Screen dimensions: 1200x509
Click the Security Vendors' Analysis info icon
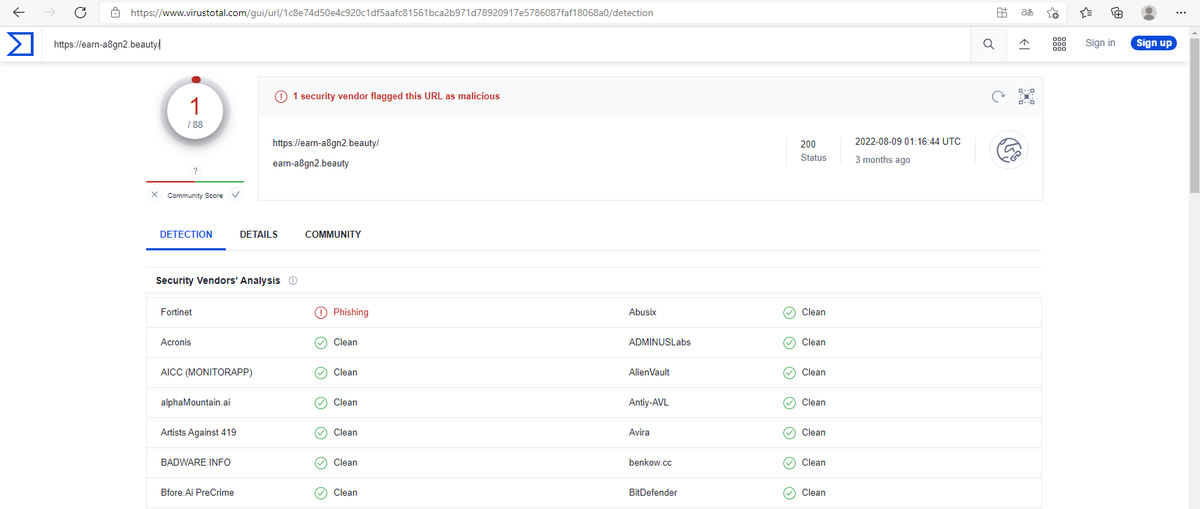pyautogui.click(x=293, y=281)
